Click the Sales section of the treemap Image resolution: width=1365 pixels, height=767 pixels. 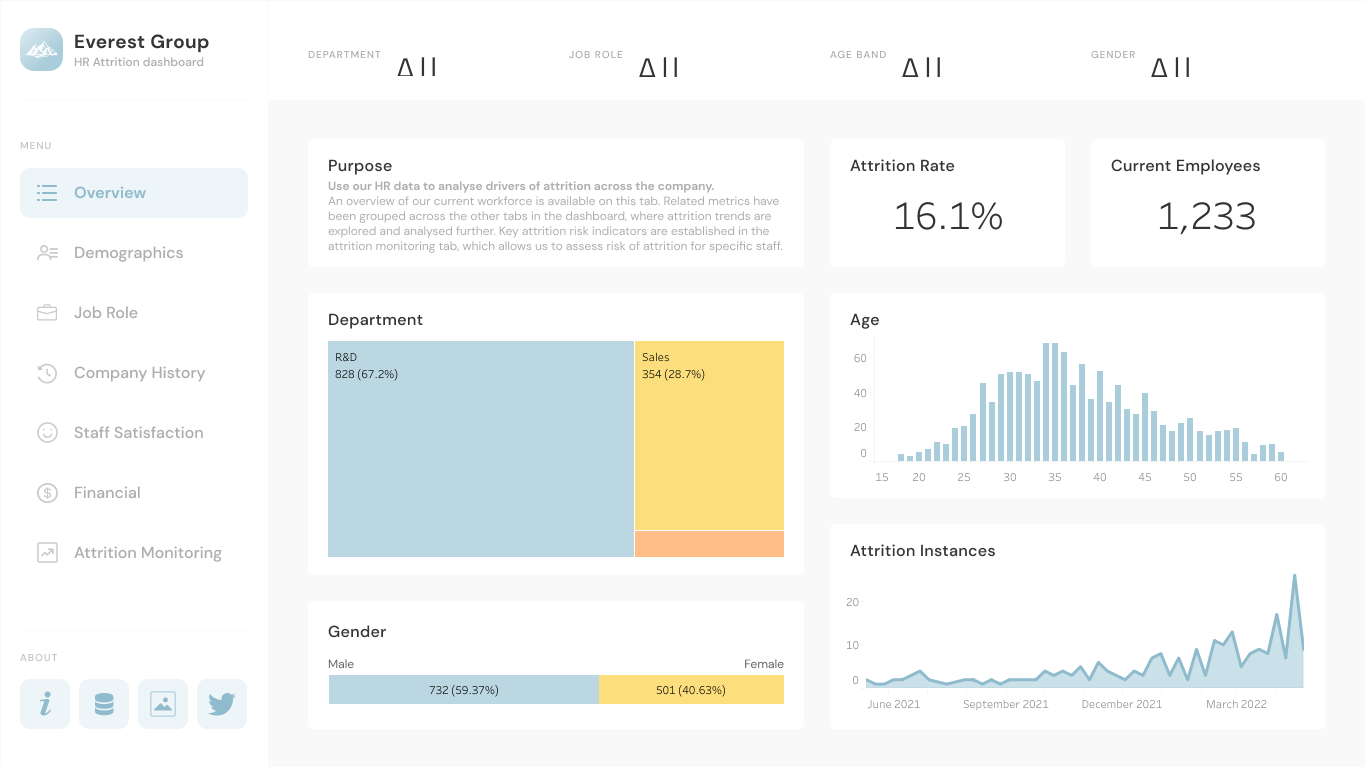pyautogui.click(x=709, y=435)
